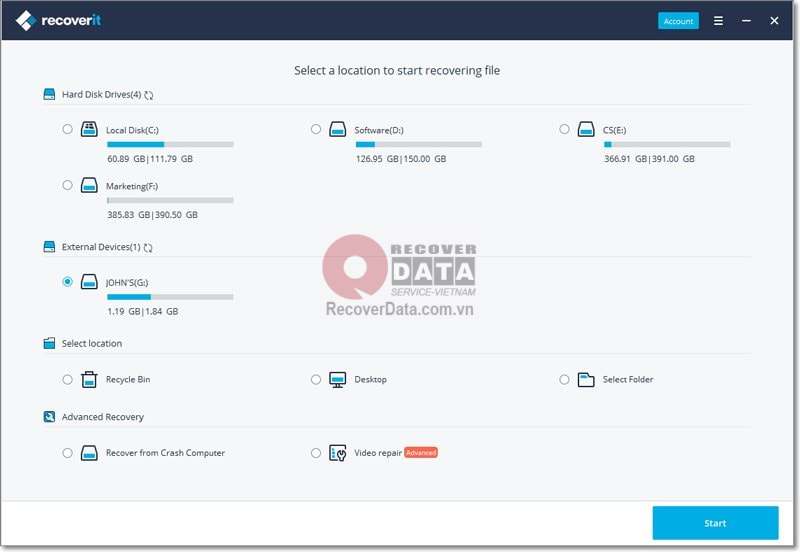Click the Hard Disk Drives section icon

pos(49,94)
